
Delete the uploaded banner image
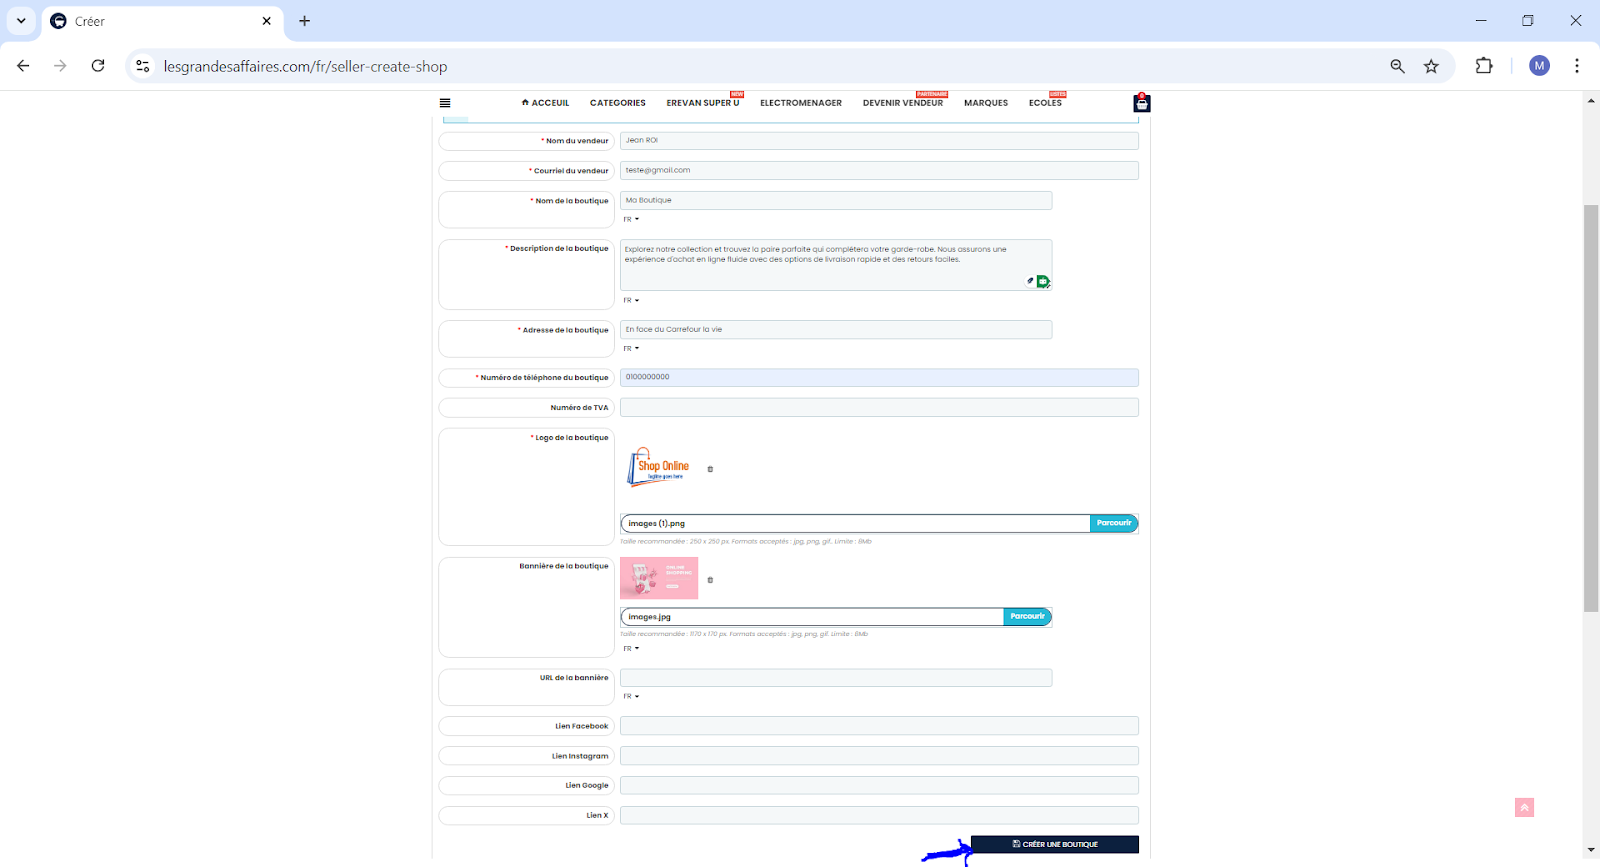(710, 580)
